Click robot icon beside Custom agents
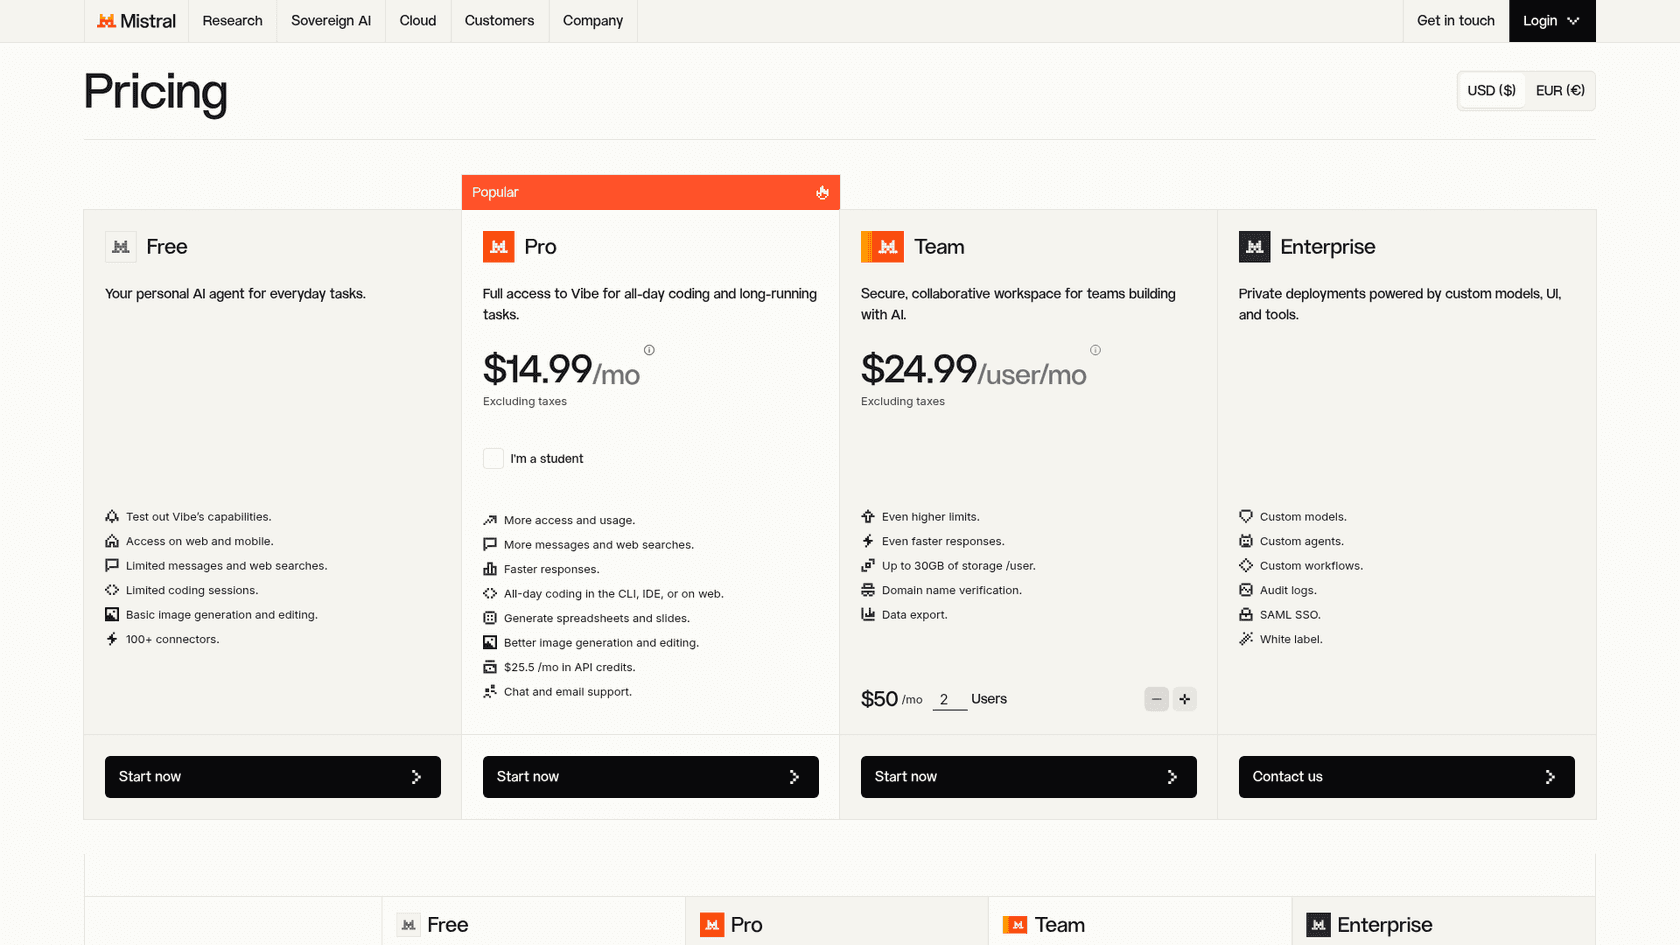Screen dimensions: 1680x945 1246,541
